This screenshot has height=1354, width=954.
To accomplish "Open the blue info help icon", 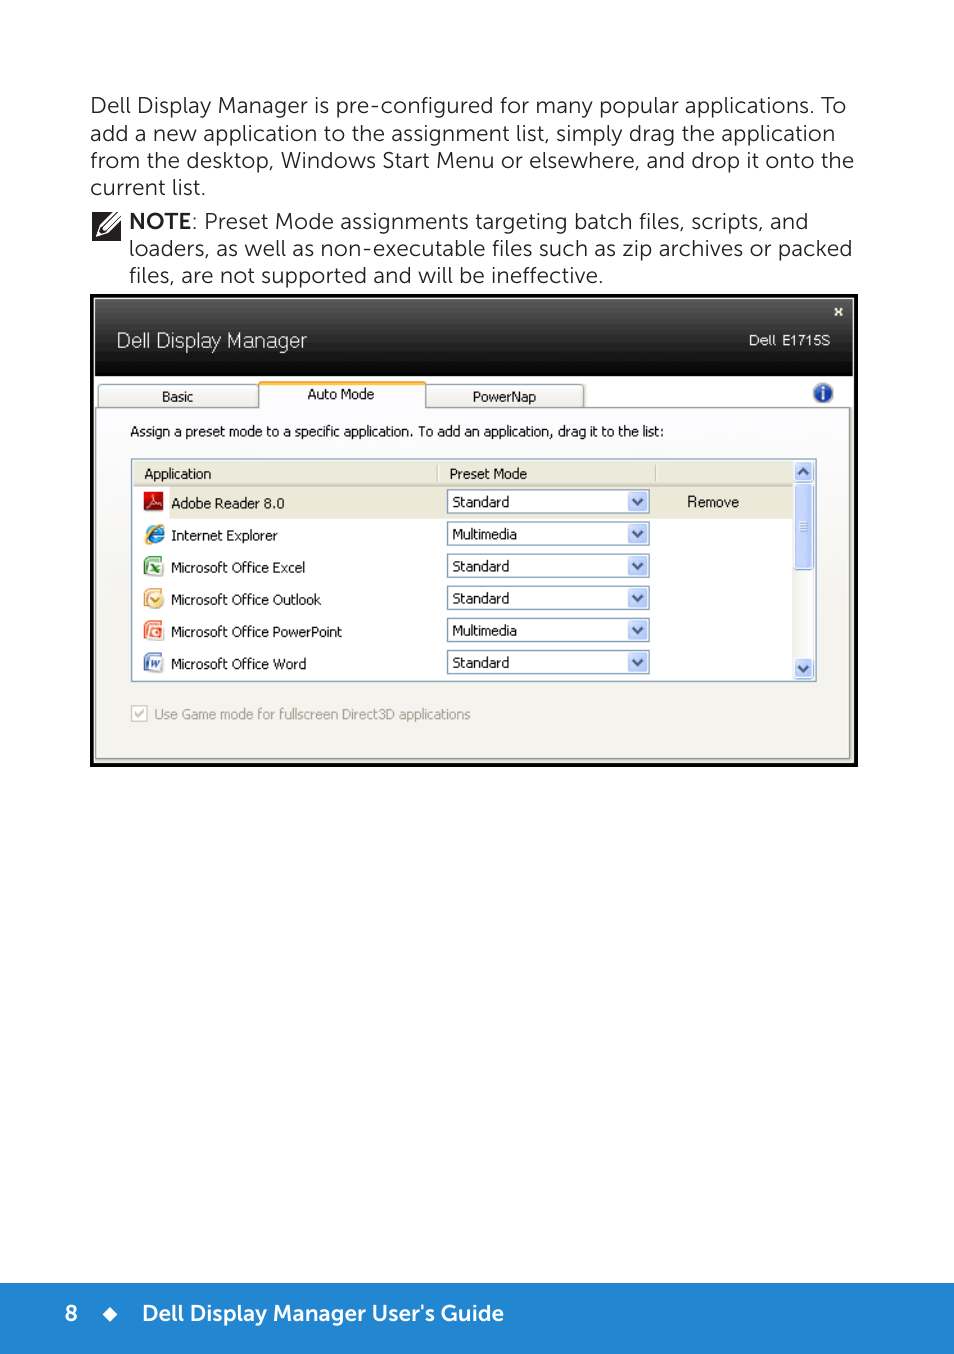I will tap(823, 394).
